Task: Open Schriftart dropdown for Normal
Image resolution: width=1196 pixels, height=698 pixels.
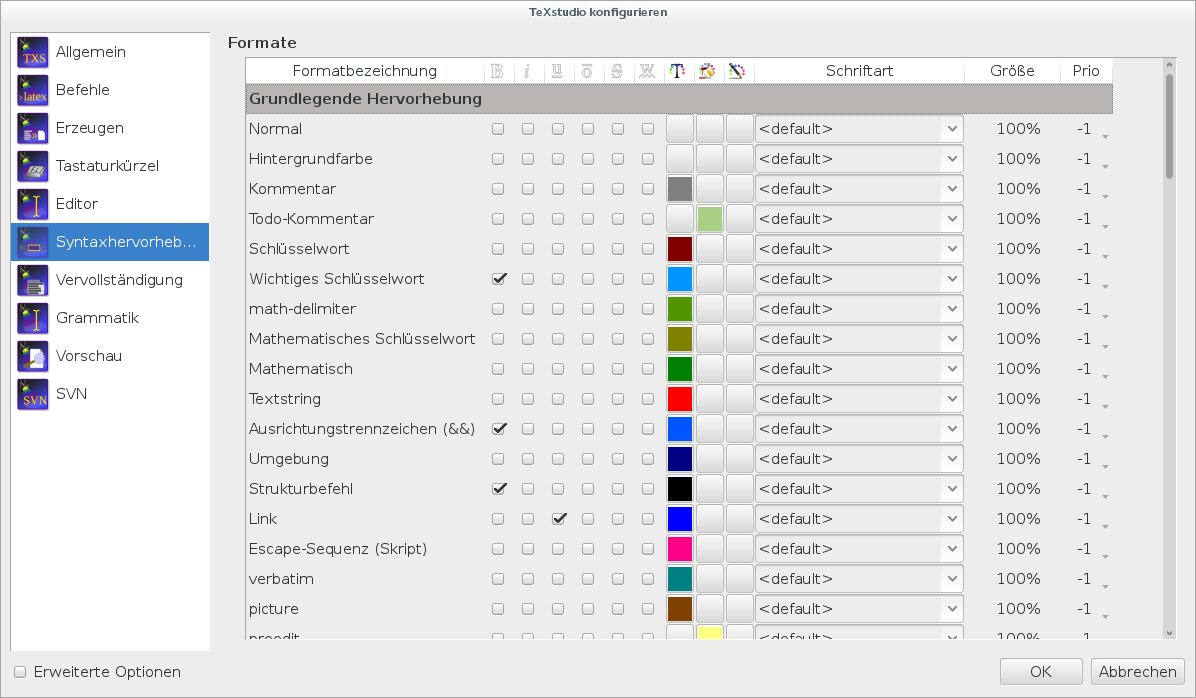Action: point(859,129)
